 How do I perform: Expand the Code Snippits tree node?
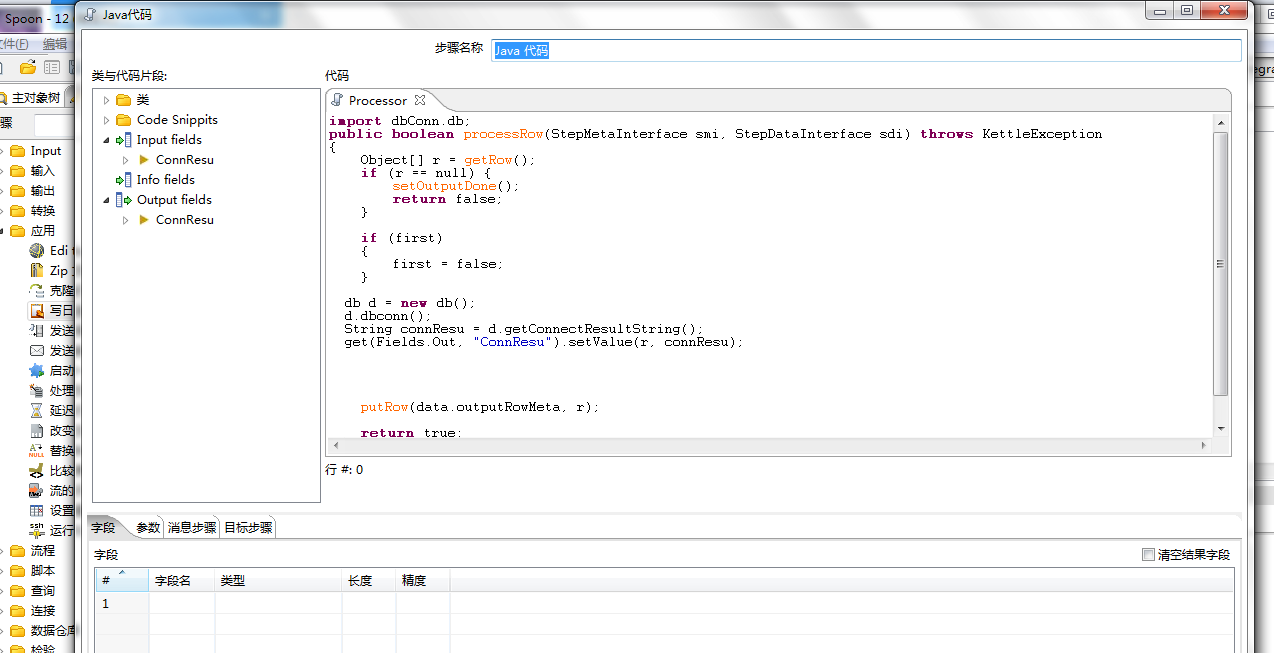pos(106,120)
